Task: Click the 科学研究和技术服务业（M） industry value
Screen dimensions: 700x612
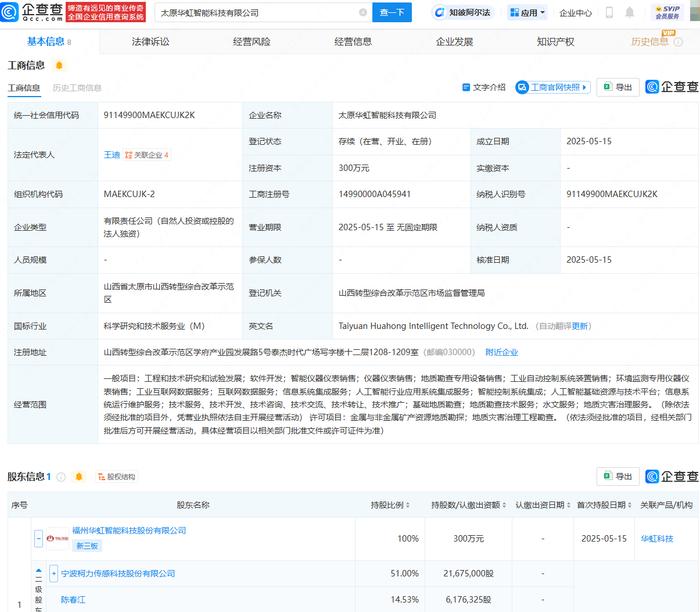Action: pyautogui.click(x=154, y=326)
